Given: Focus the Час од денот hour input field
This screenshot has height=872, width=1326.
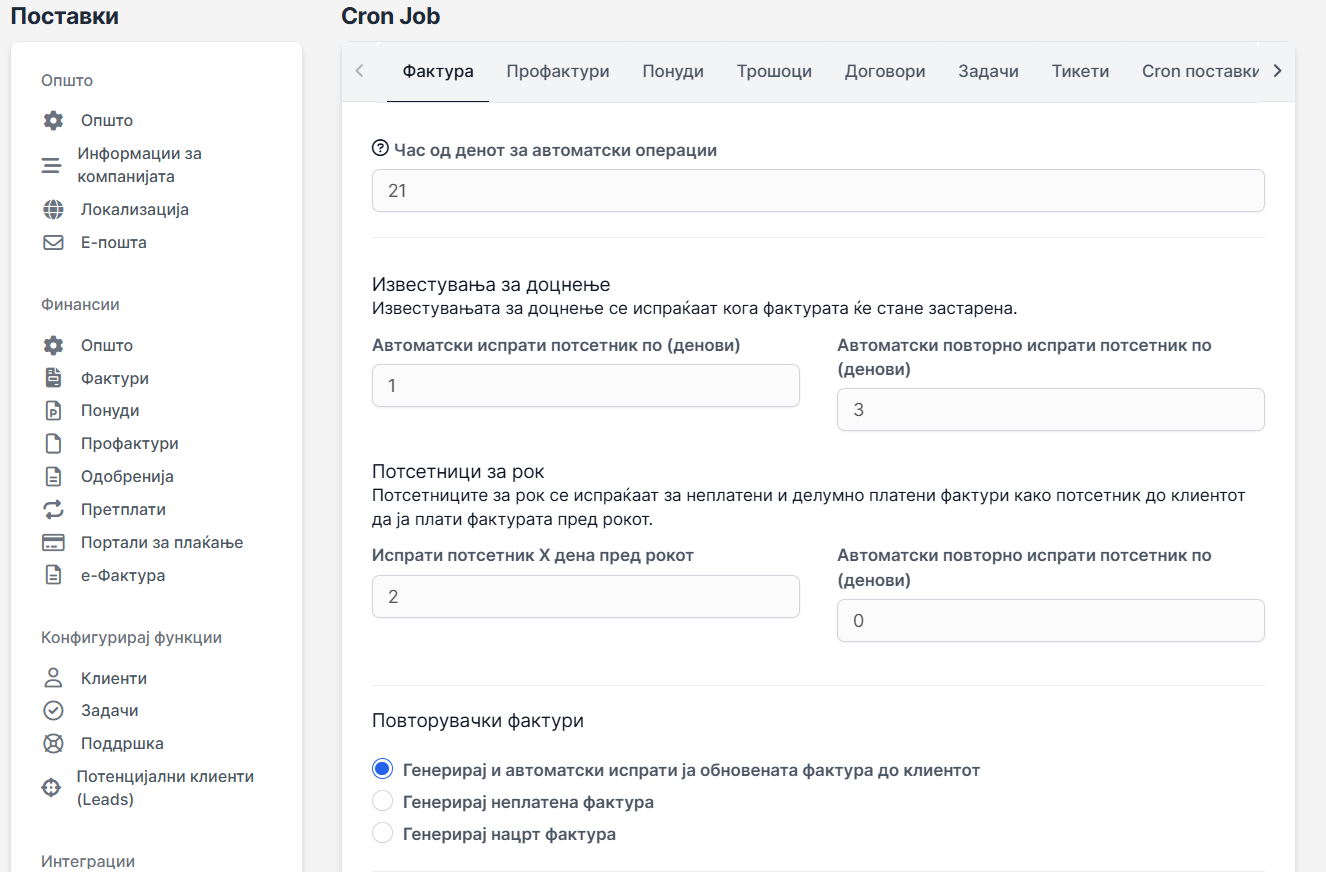Looking at the screenshot, I should [x=817, y=190].
